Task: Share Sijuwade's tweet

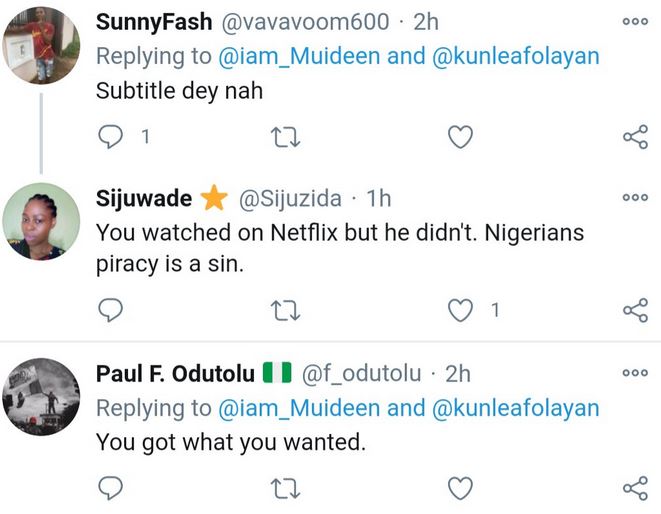Action: click(635, 311)
